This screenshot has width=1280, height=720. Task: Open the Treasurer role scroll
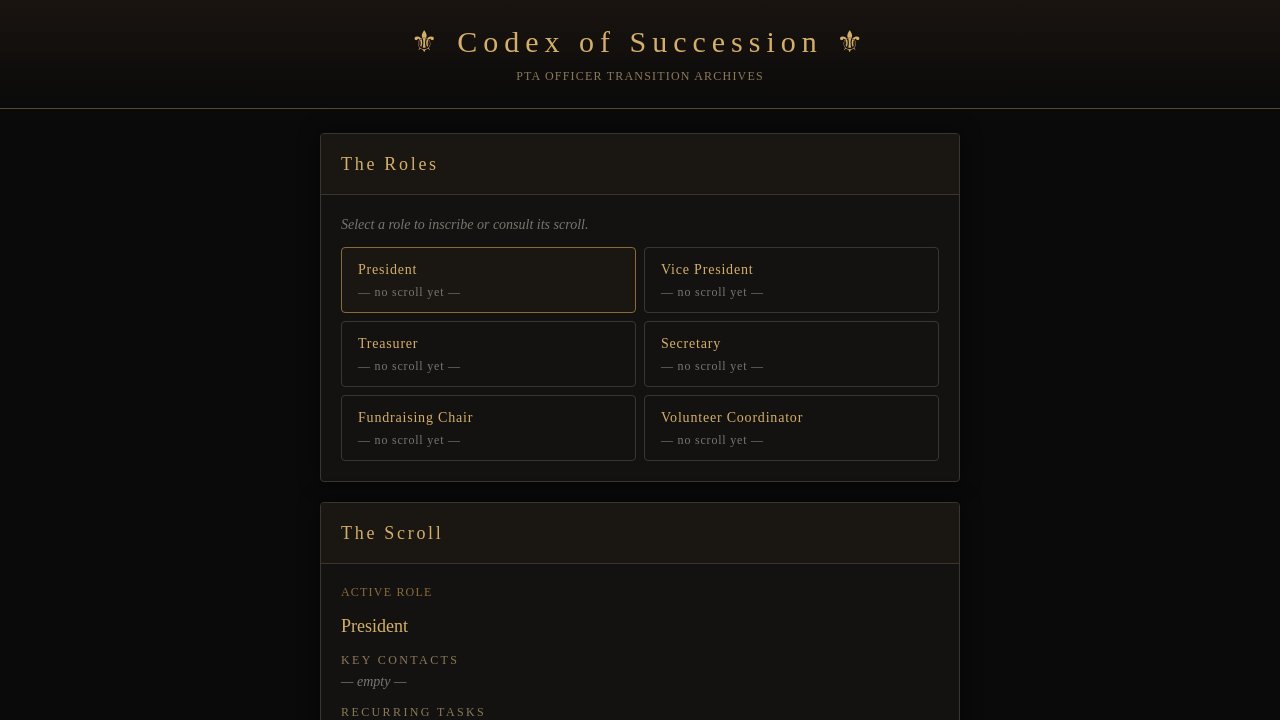click(x=488, y=354)
